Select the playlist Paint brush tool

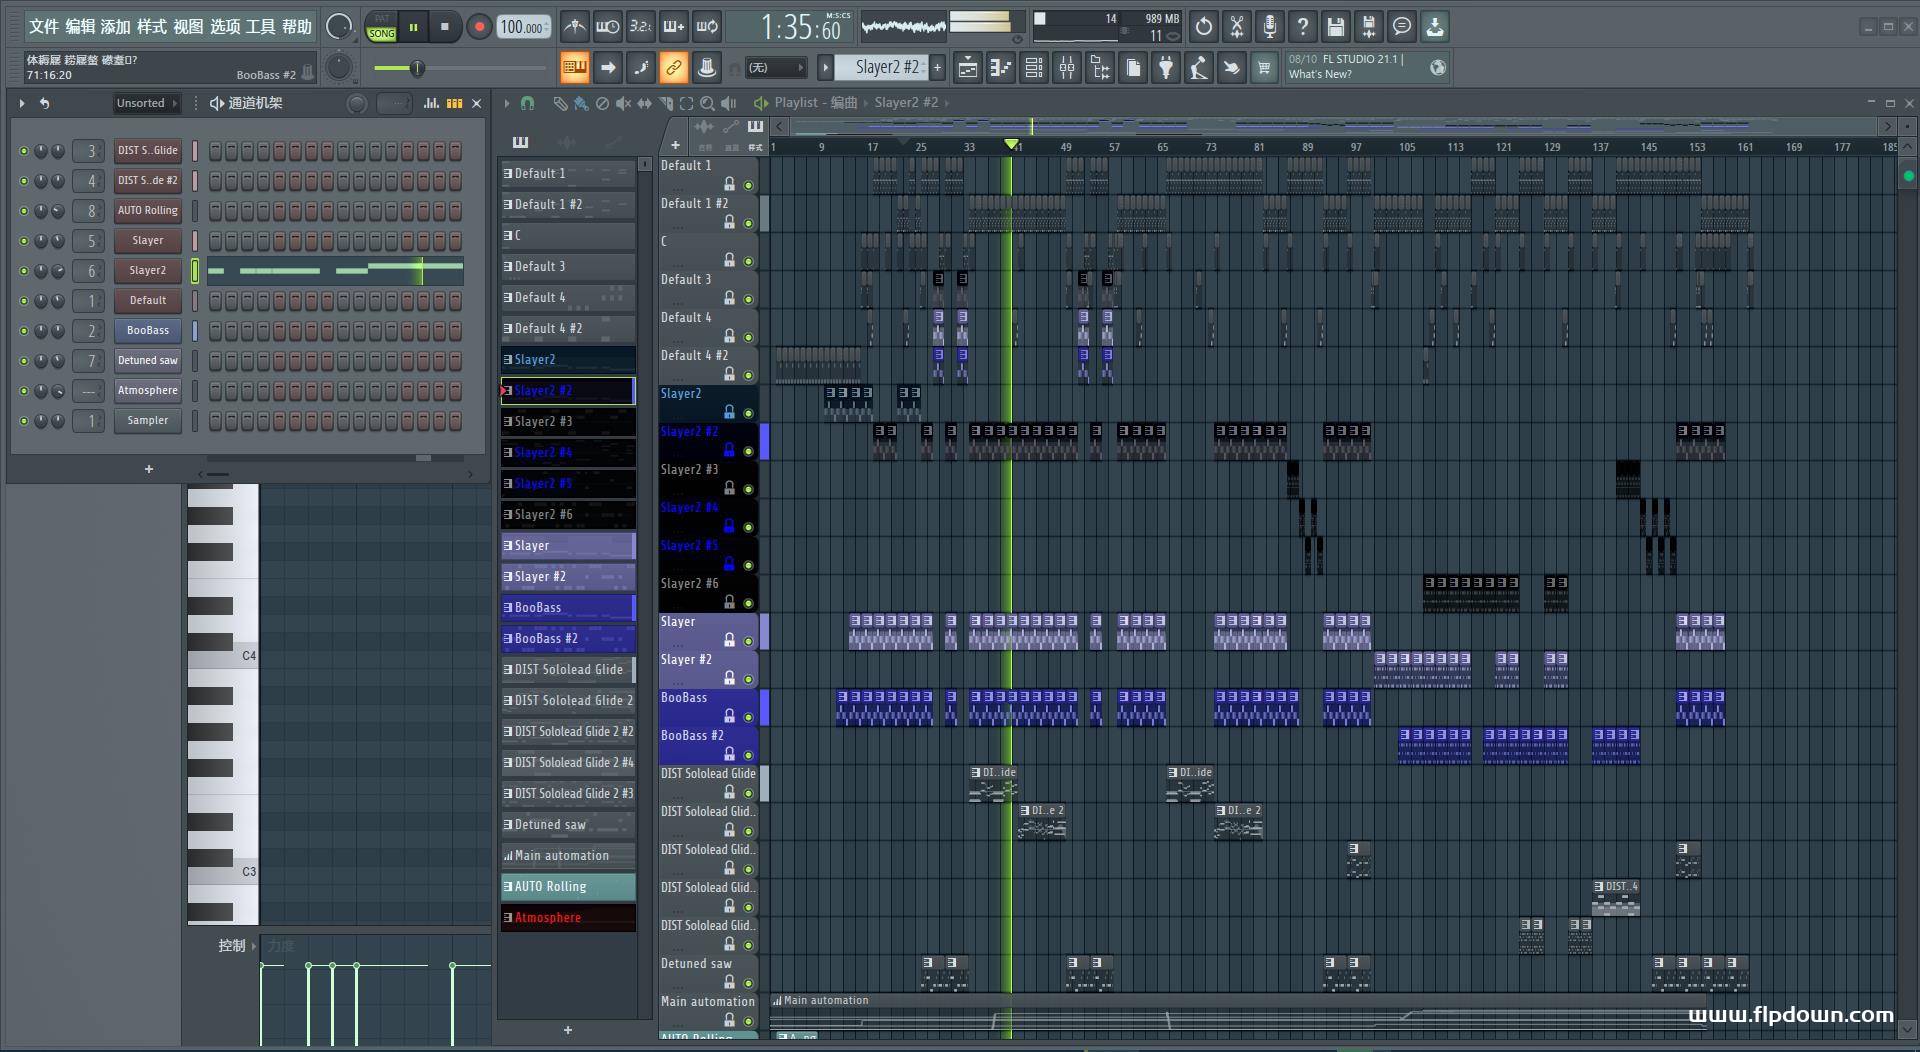[581, 103]
